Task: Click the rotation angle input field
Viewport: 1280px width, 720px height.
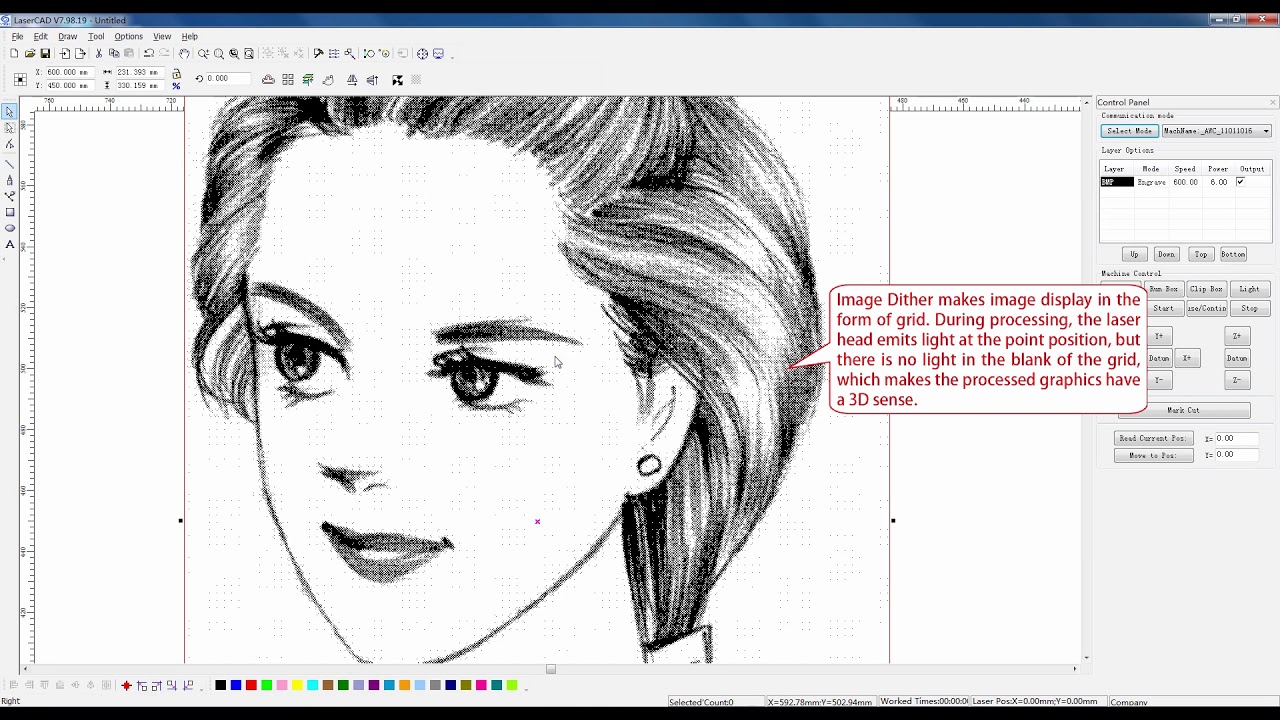Action: pos(227,78)
